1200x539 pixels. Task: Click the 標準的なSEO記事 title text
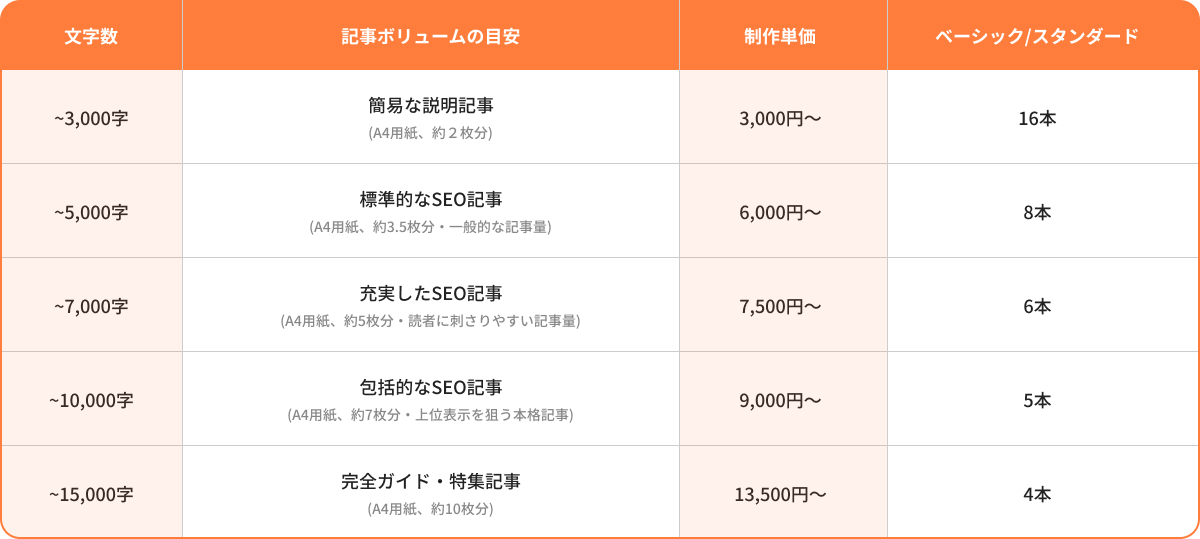430,199
